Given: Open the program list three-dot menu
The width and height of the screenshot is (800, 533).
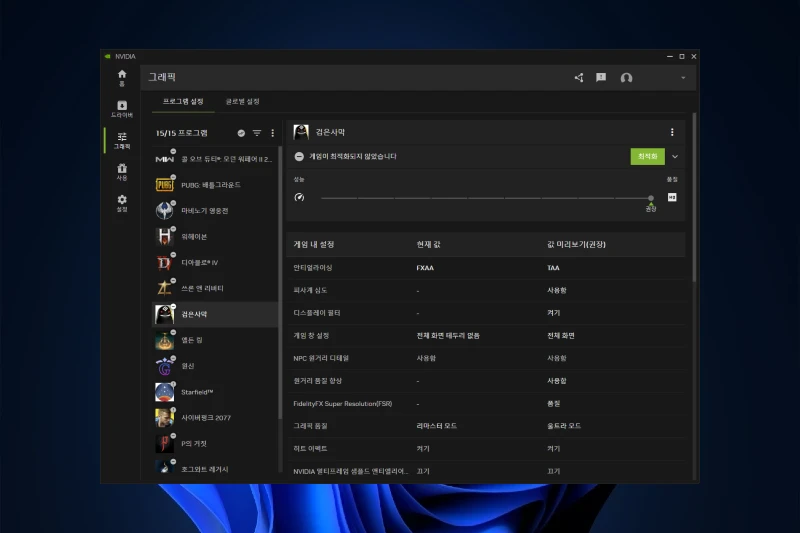Looking at the screenshot, I should click(272, 133).
